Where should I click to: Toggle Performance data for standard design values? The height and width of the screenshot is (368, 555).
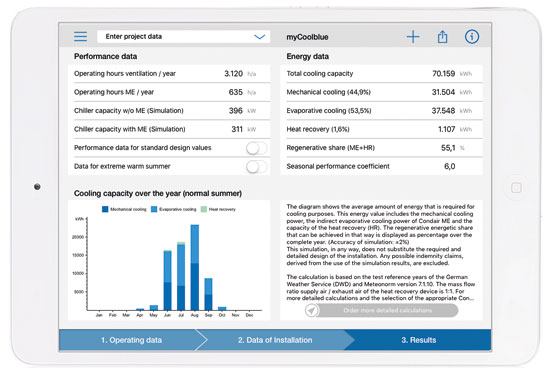click(257, 148)
